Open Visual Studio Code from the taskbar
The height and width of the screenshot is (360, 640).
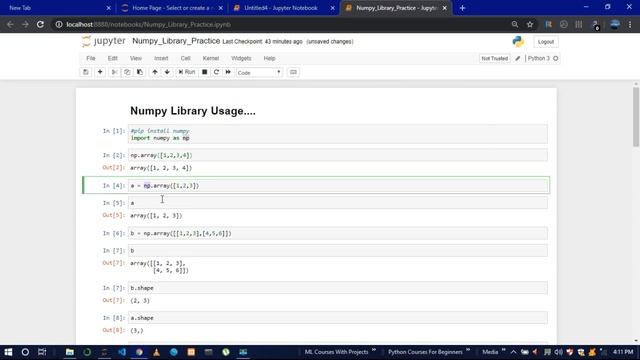pyautogui.click(x=122, y=352)
